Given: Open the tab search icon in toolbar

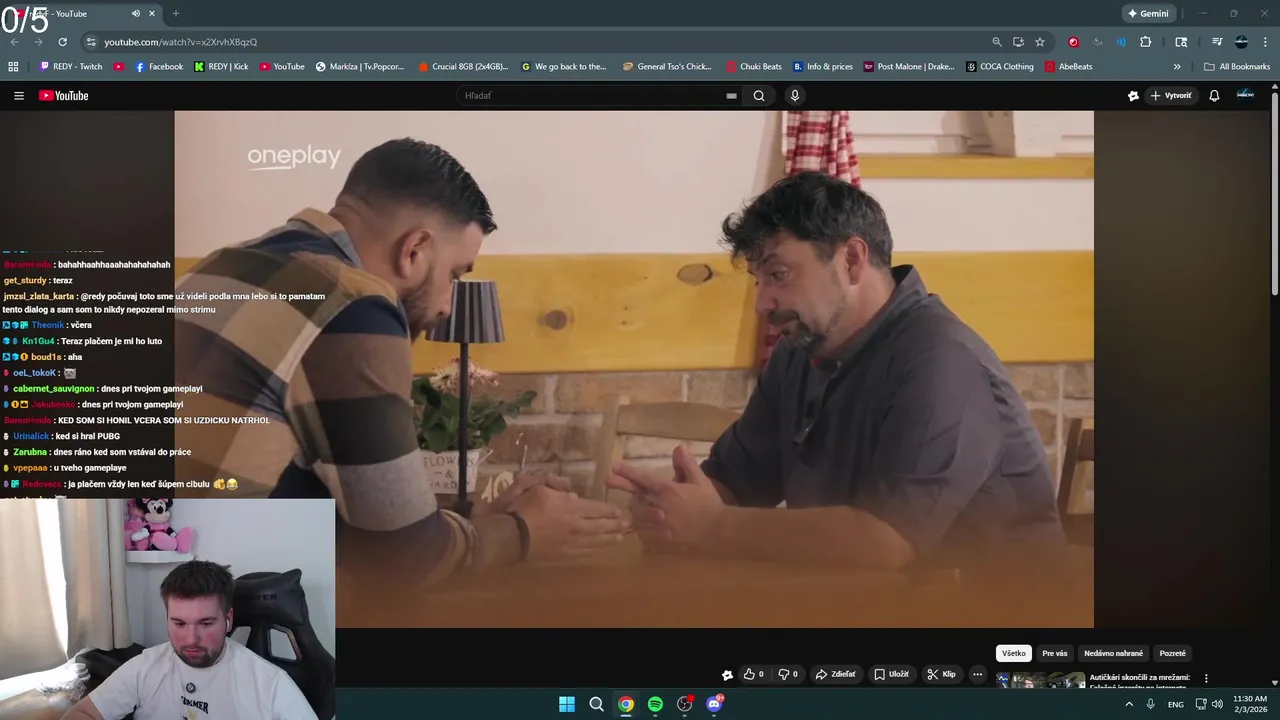Looking at the screenshot, I should tap(1181, 42).
